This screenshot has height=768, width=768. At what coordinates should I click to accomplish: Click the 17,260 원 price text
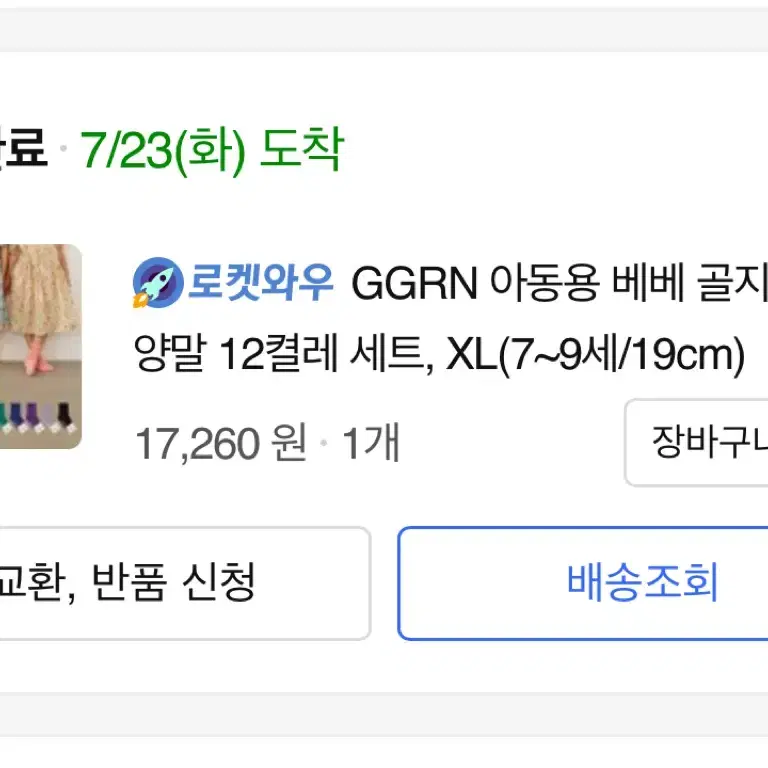click(220, 443)
